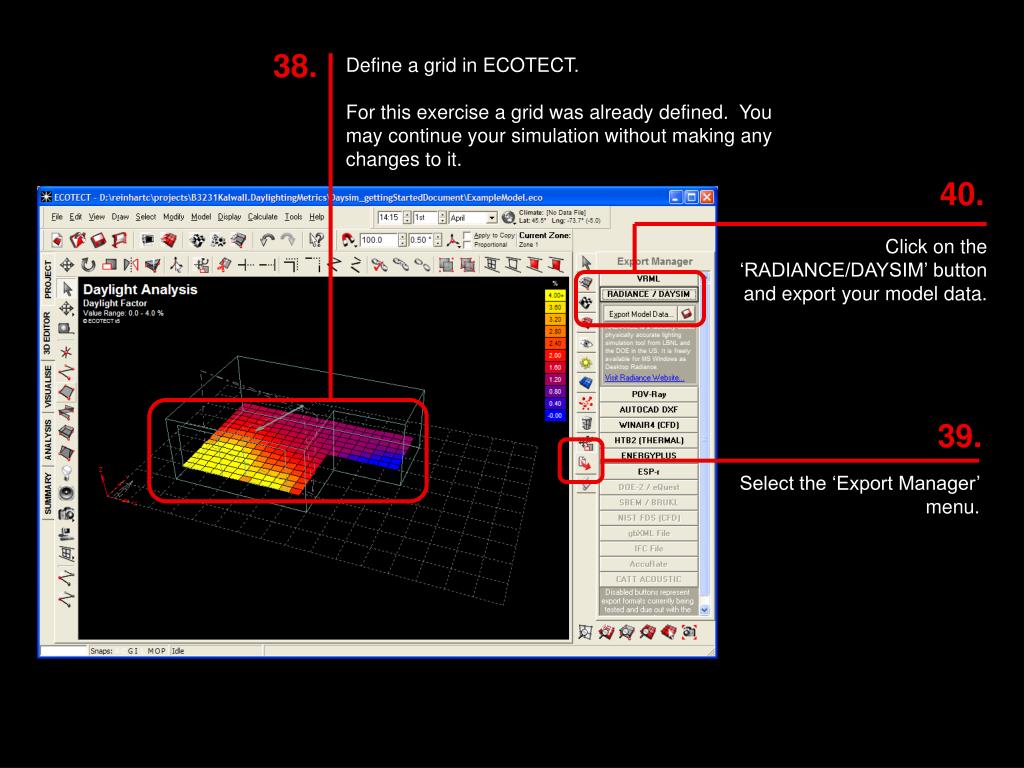This screenshot has width=1024, height=768.
Task: Open the Tools menu
Action: pos(293,217)
